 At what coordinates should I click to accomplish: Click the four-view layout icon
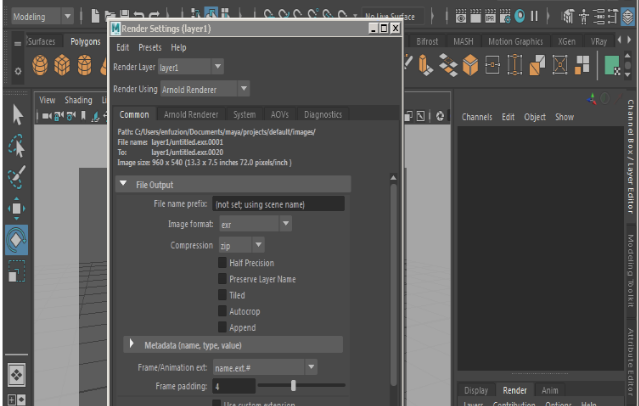click(16, 375)
